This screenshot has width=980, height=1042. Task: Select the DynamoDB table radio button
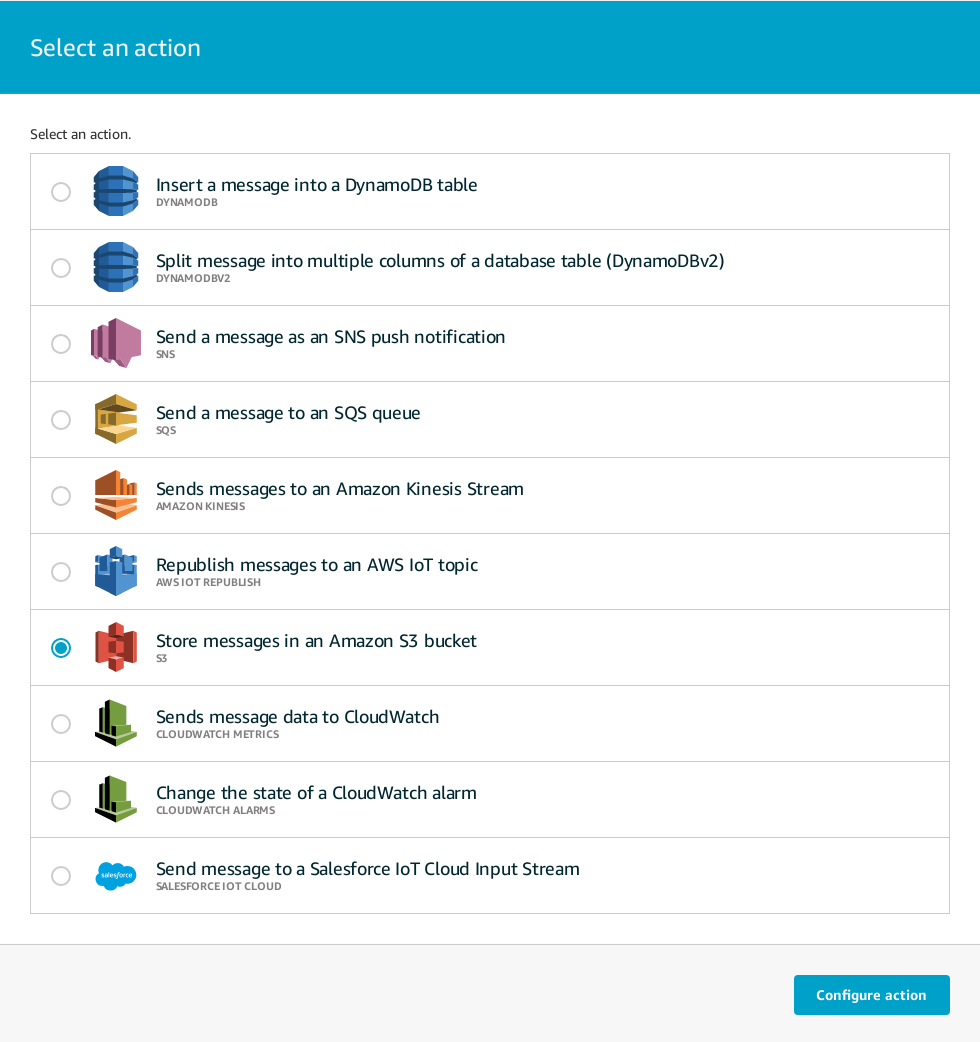coord(61,192)
